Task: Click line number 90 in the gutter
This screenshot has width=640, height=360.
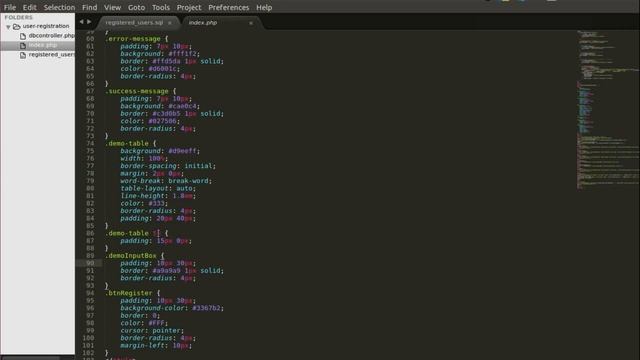Action: click(90, 263)
